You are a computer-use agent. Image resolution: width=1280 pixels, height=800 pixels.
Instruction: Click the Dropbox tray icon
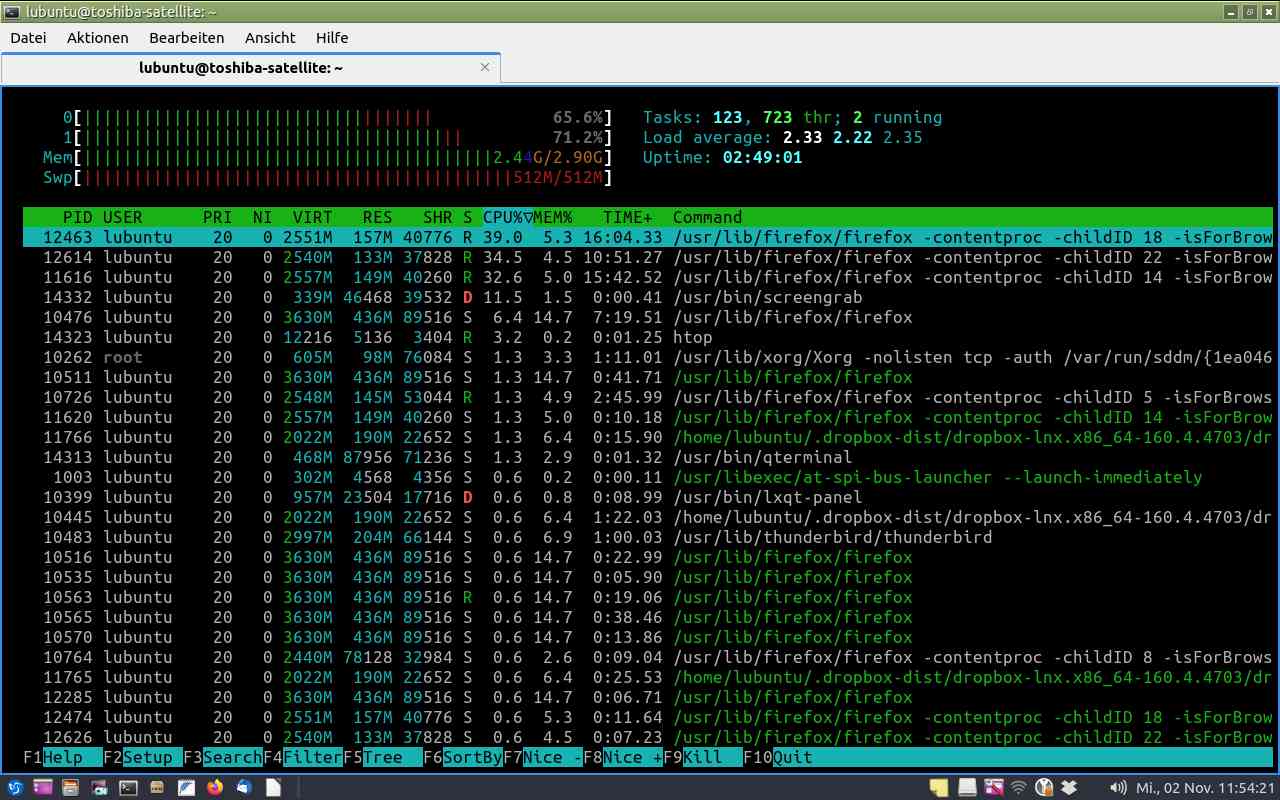click(x=1069, y=788)
